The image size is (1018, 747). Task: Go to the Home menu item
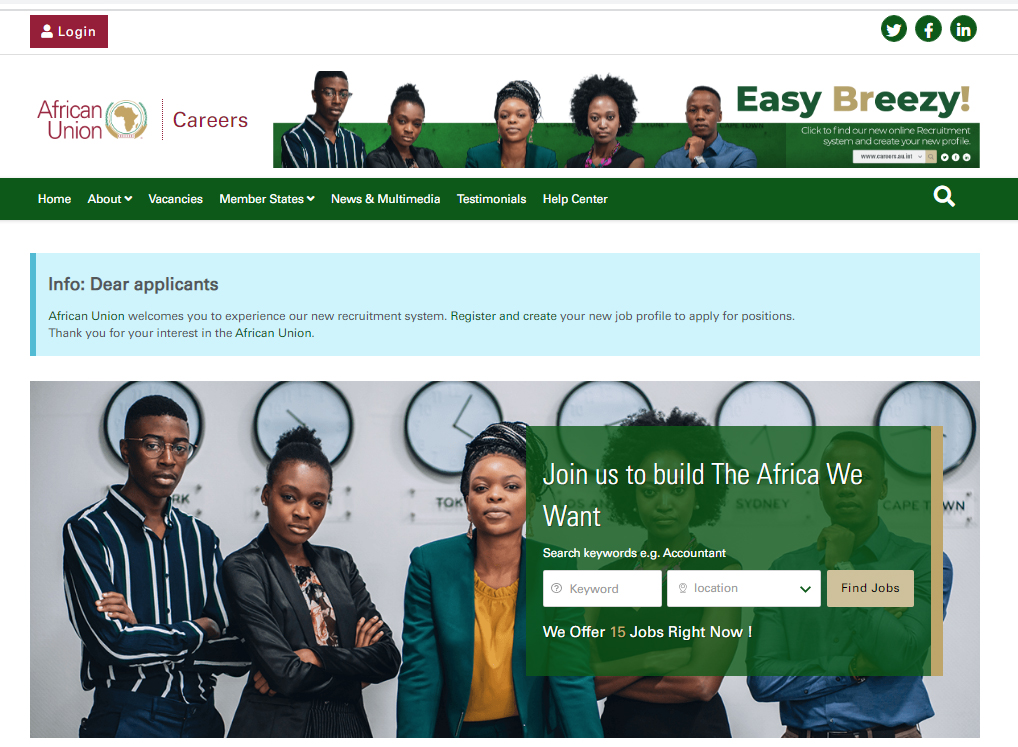pos(55,199)
